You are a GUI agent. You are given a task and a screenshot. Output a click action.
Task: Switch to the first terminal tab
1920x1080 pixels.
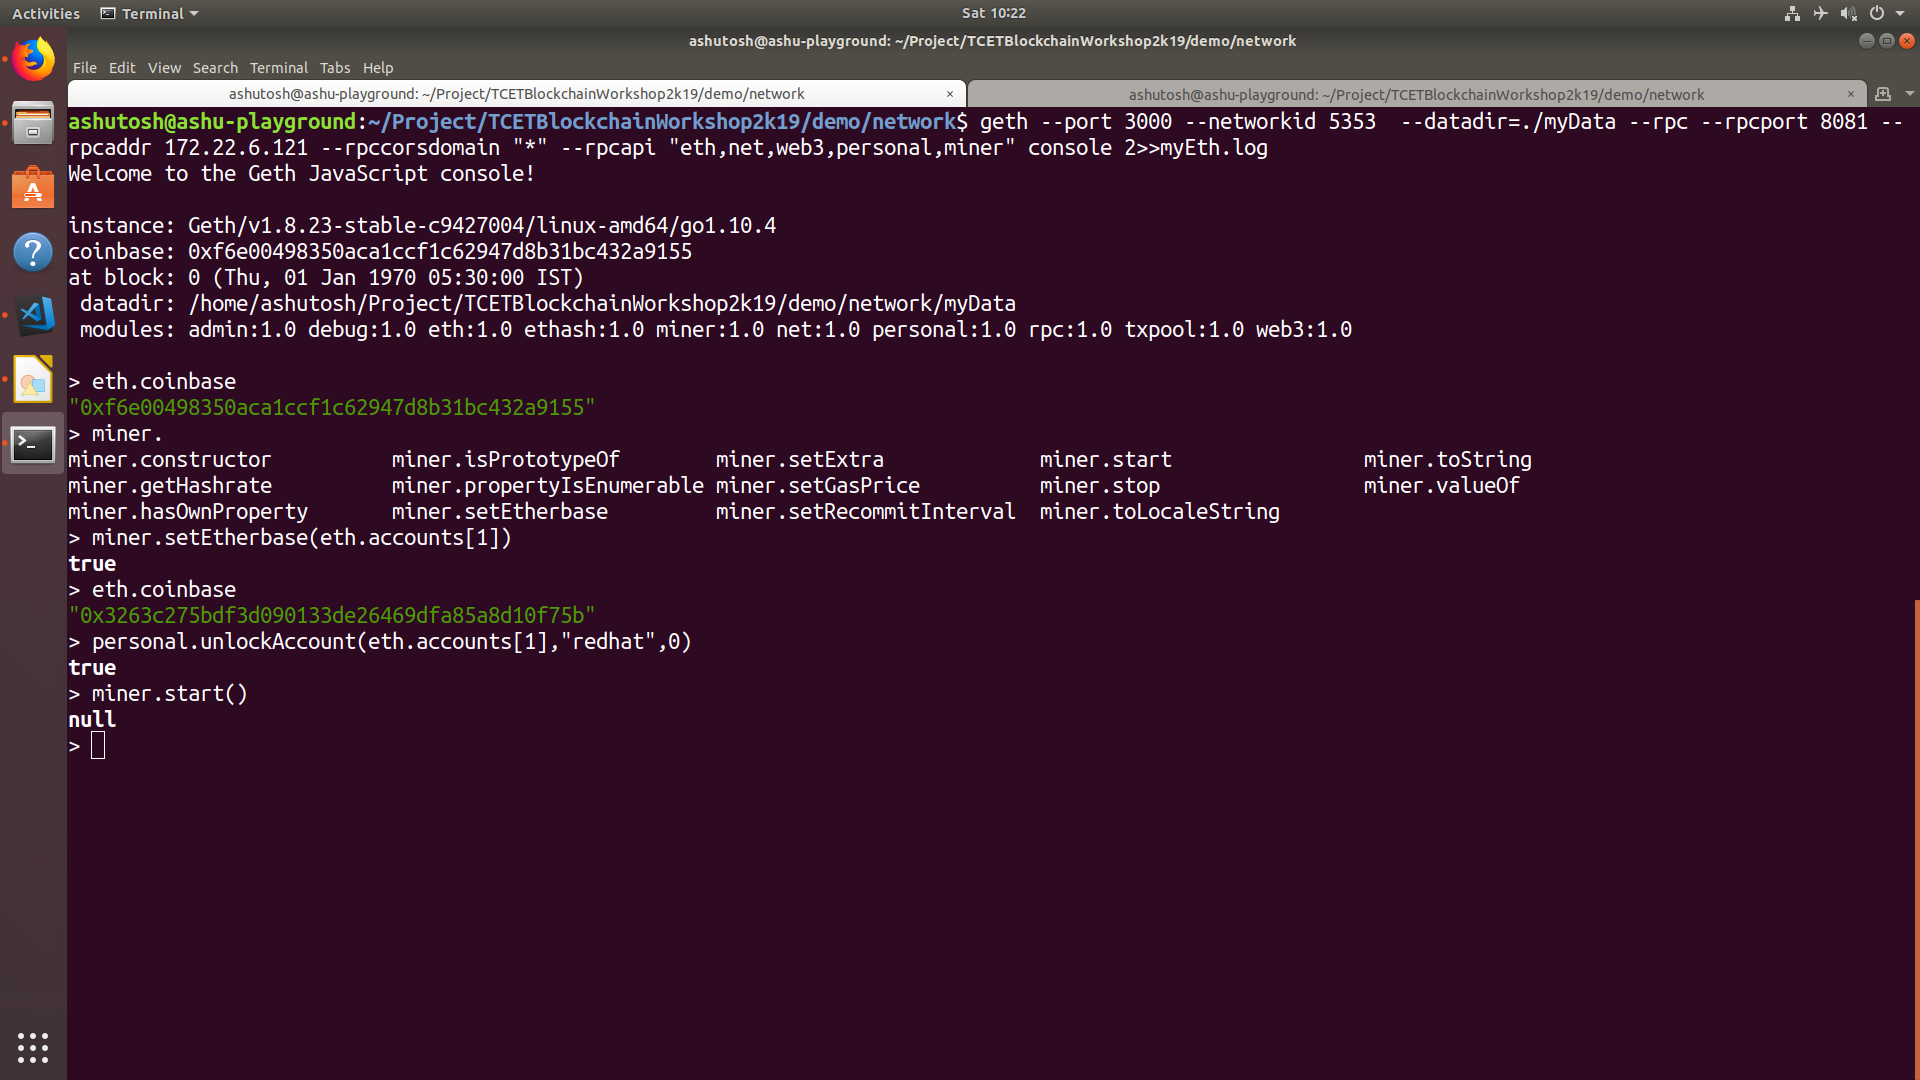(x=516, y=94)
